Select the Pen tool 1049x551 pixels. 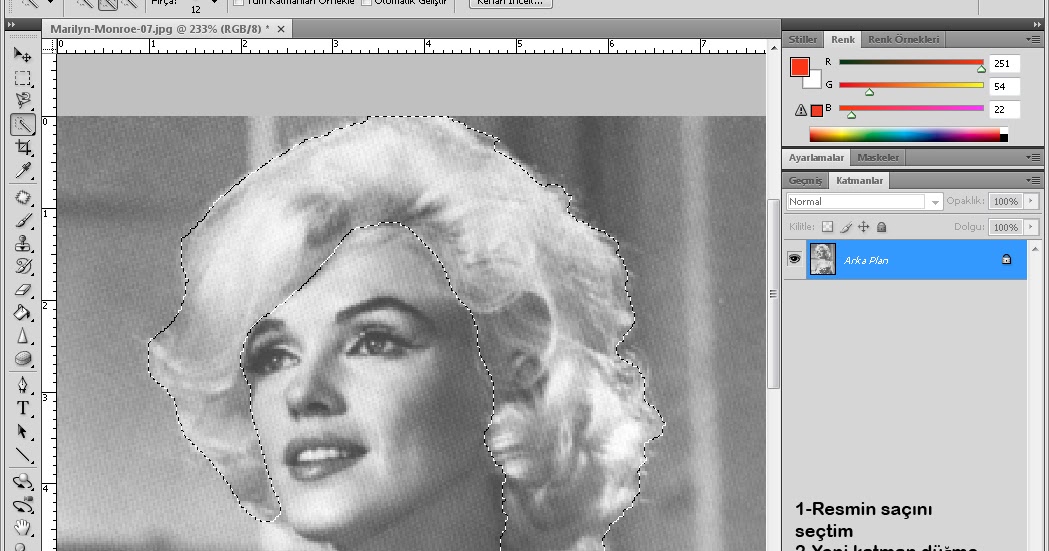(23, 385)
